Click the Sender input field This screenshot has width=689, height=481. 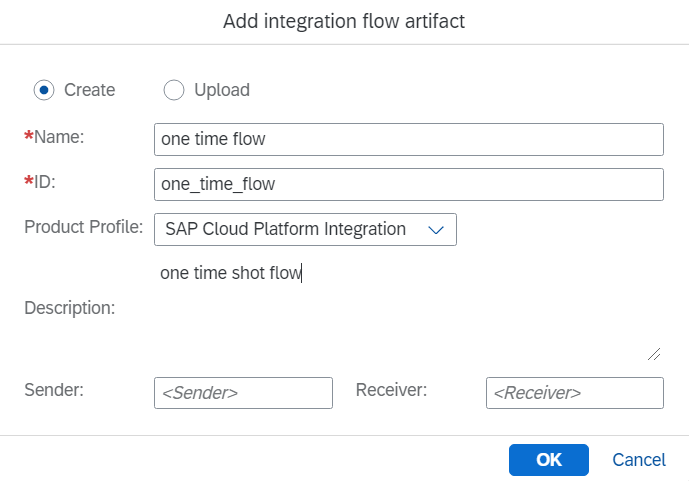coord(243,393)
